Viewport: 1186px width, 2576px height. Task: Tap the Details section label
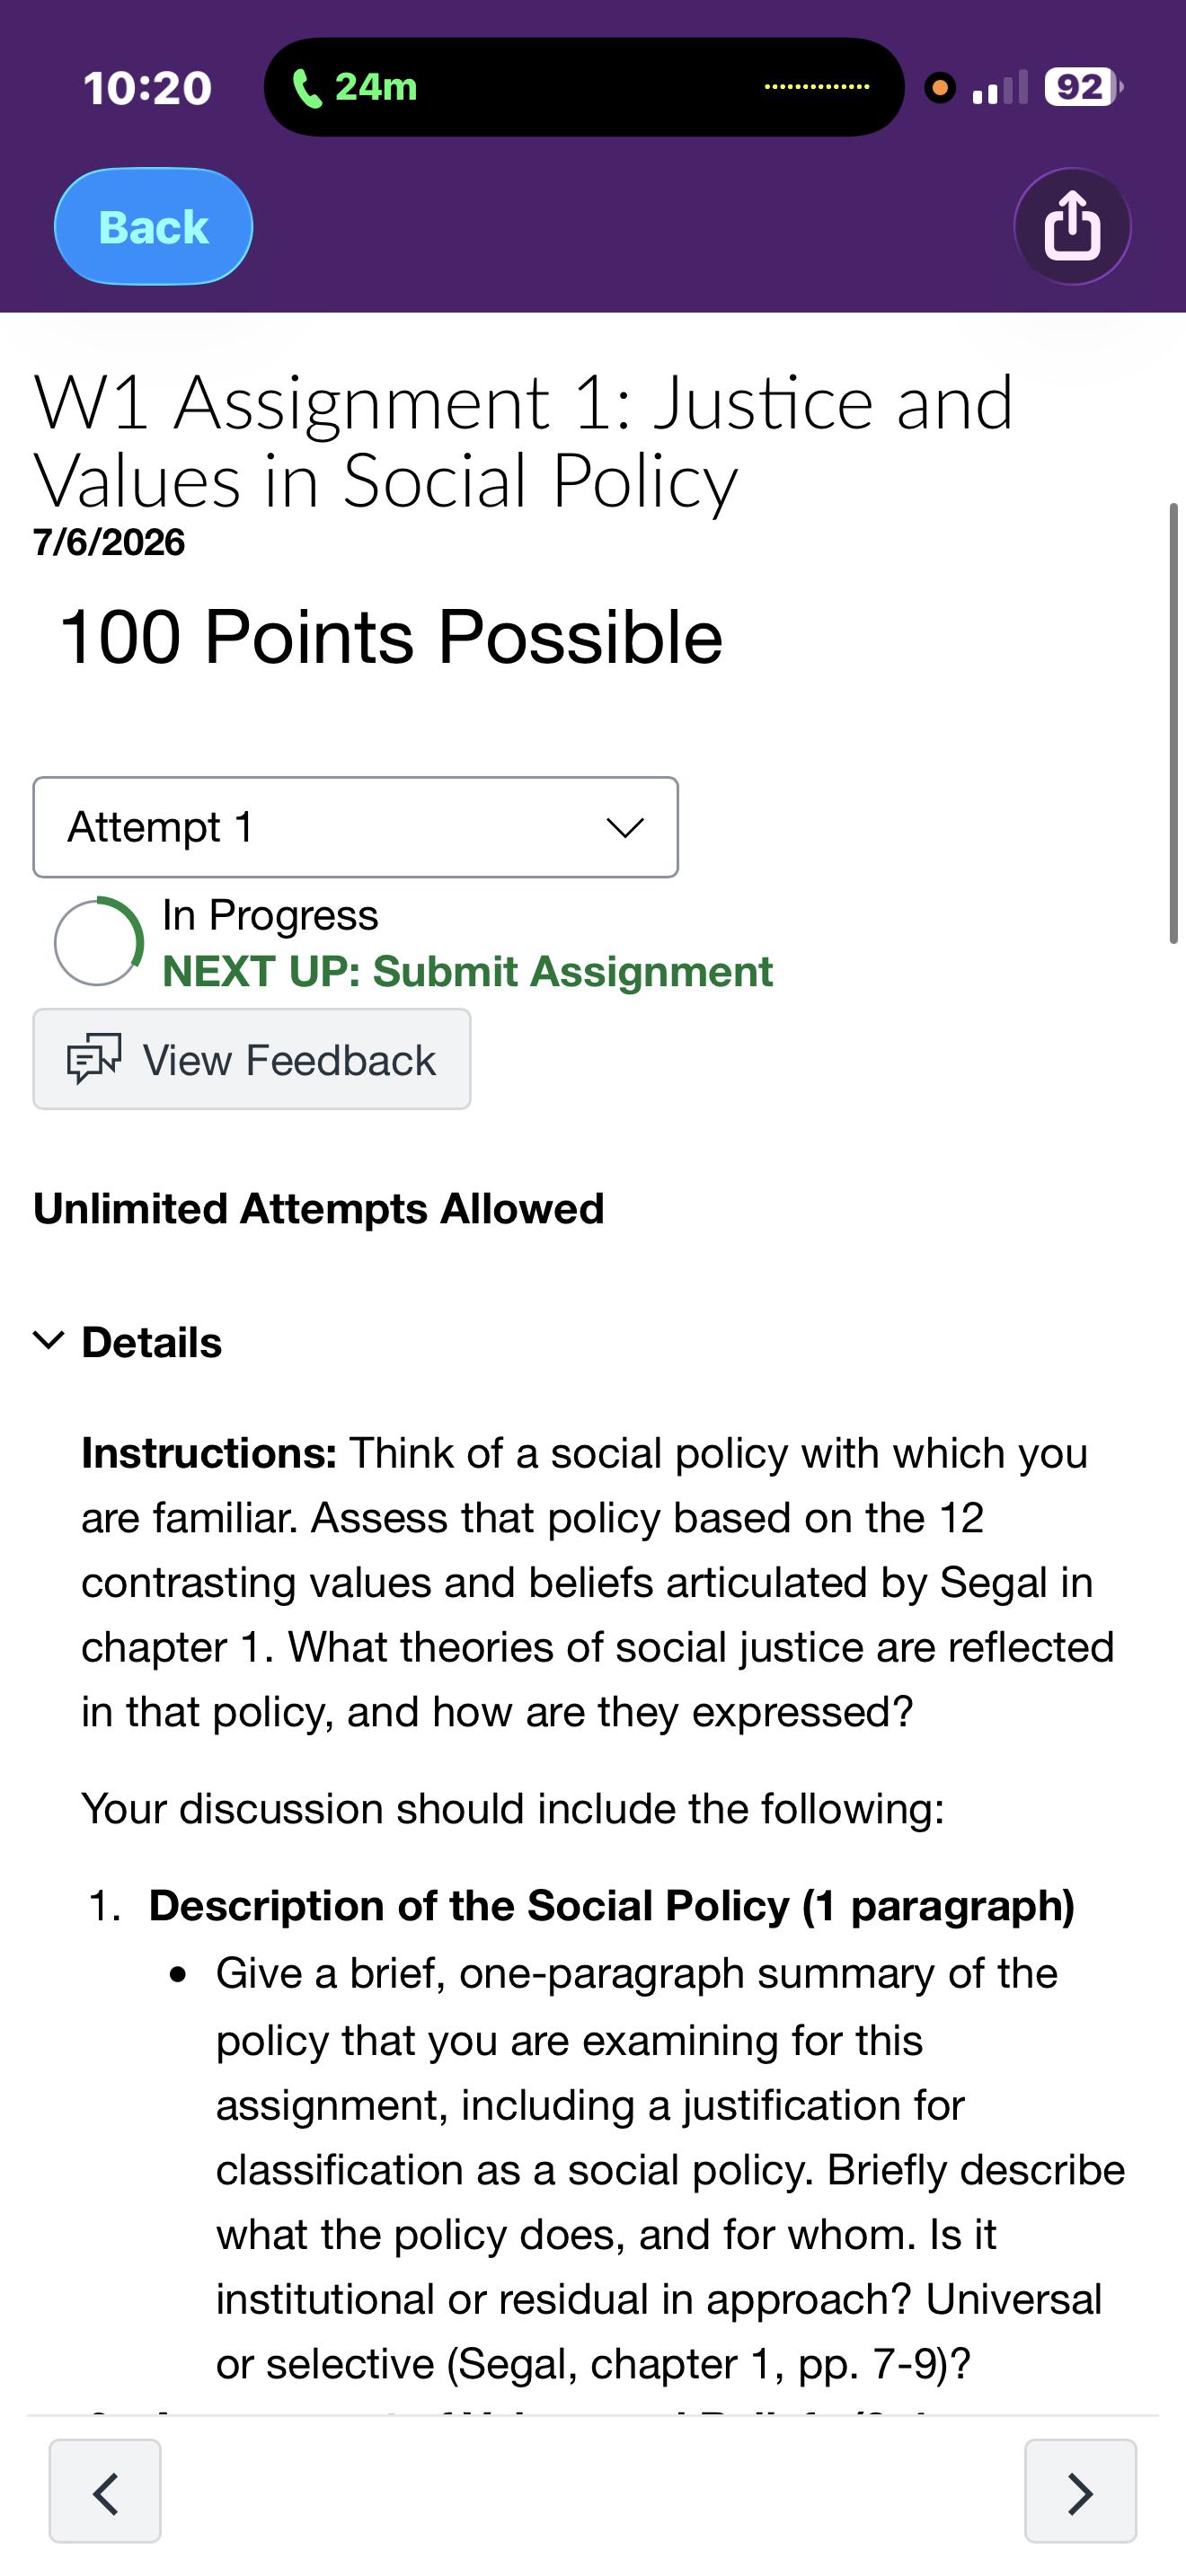coord(152,1342)
